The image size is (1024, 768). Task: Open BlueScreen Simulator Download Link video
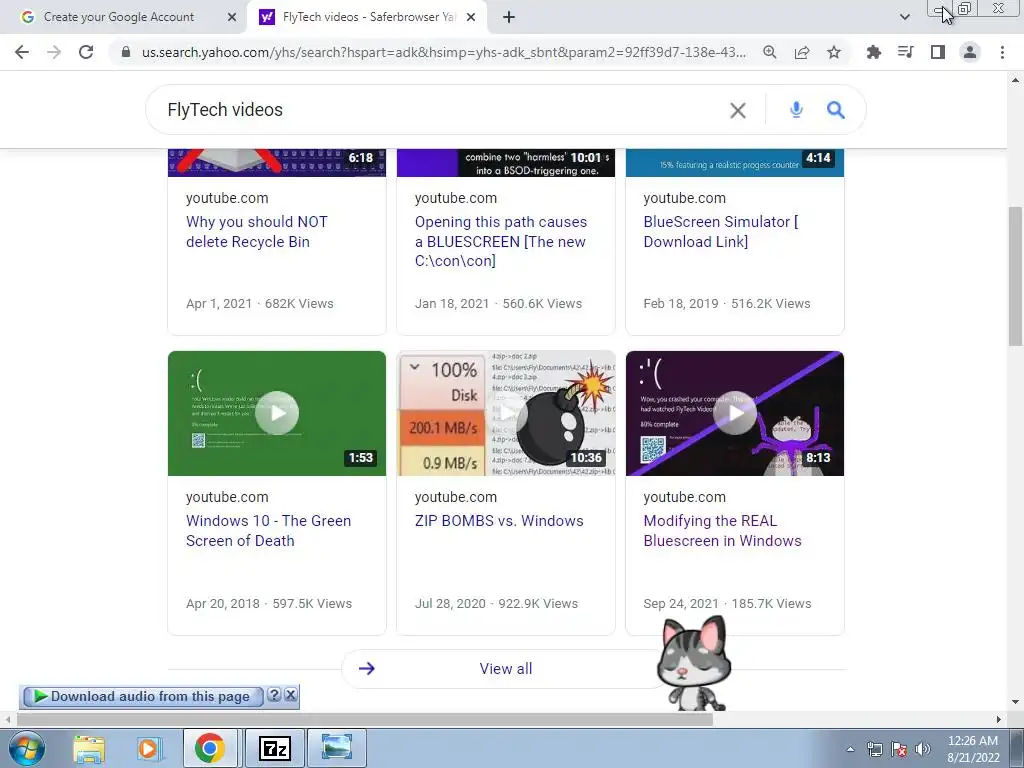coord(721,232)
